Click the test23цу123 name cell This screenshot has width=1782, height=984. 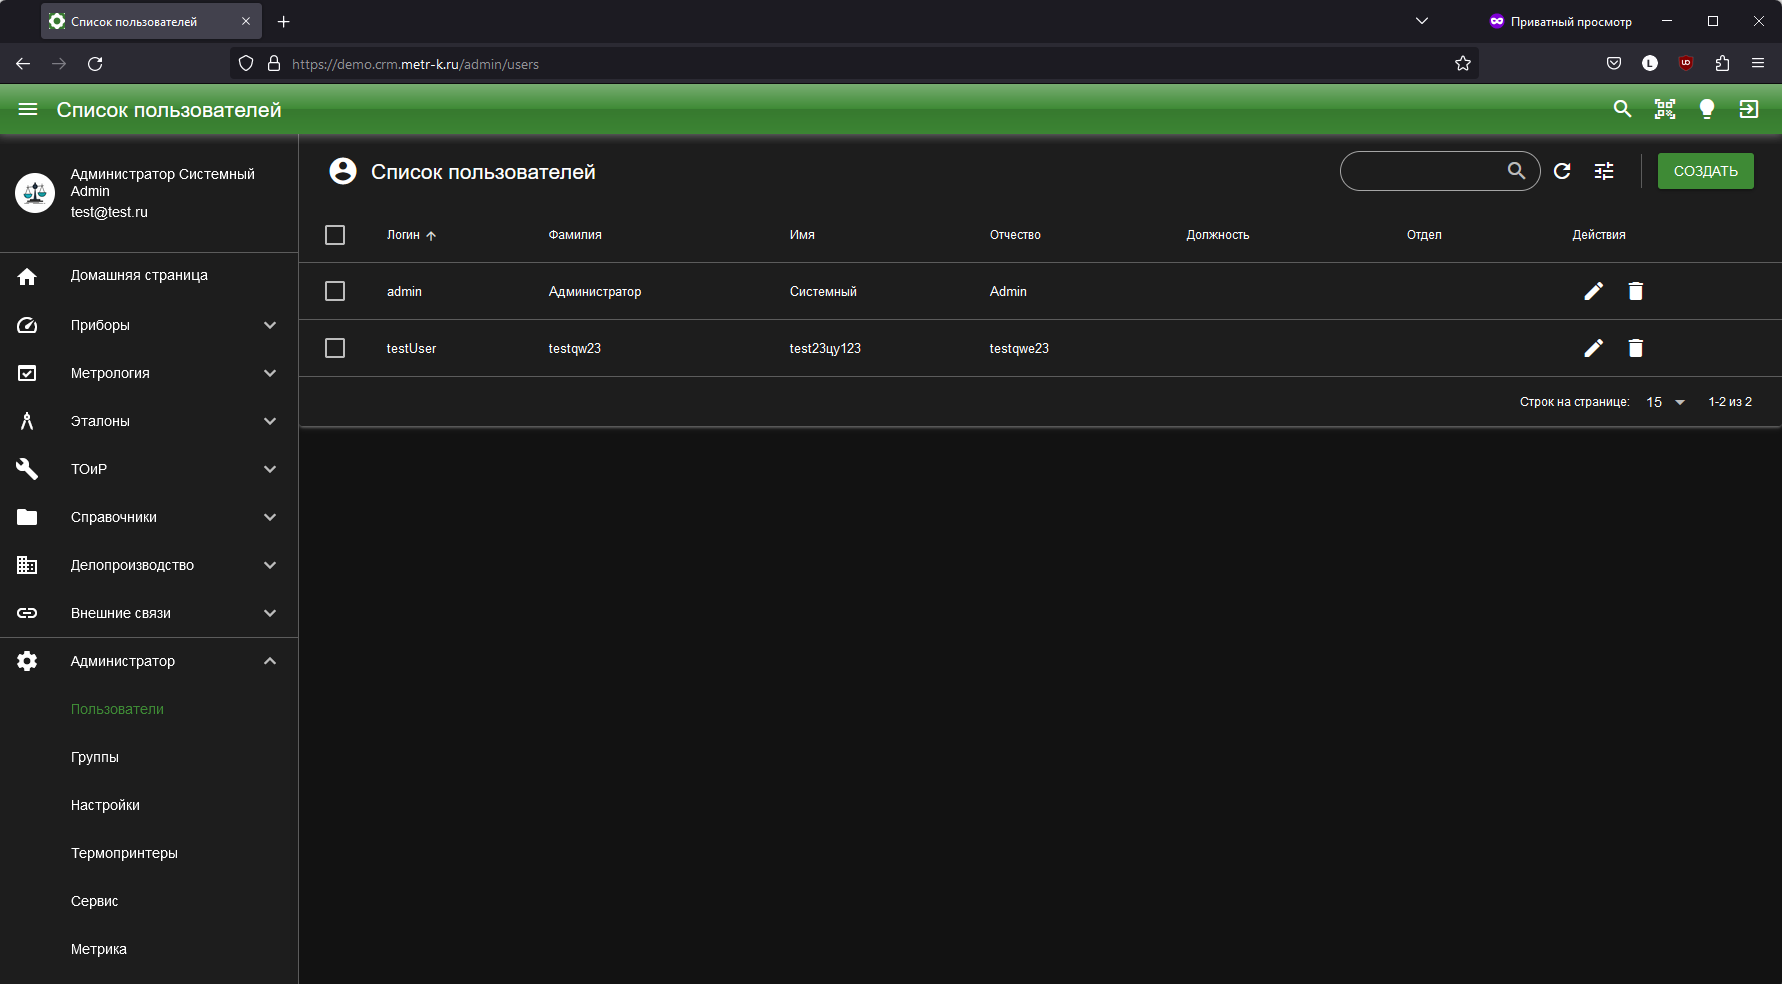point(825,348)
